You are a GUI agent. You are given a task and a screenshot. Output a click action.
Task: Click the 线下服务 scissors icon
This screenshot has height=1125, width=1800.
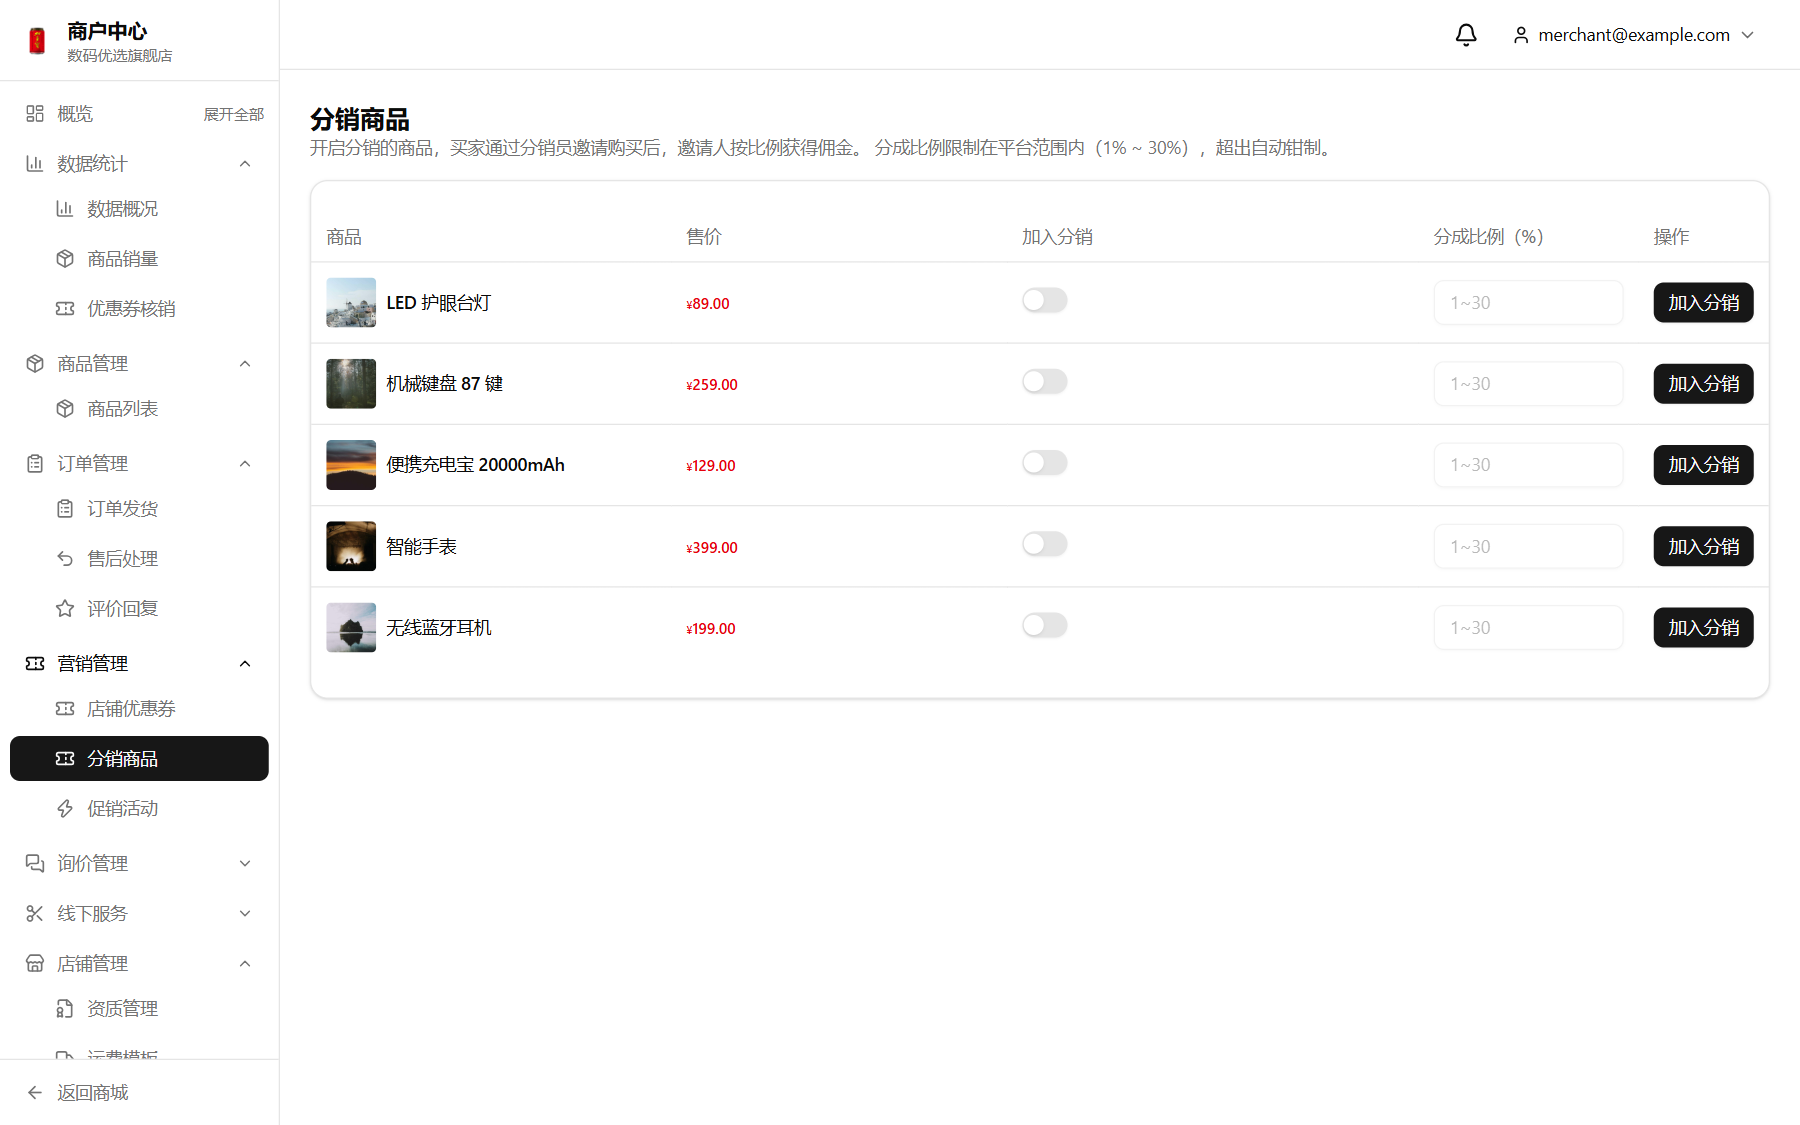35,914
